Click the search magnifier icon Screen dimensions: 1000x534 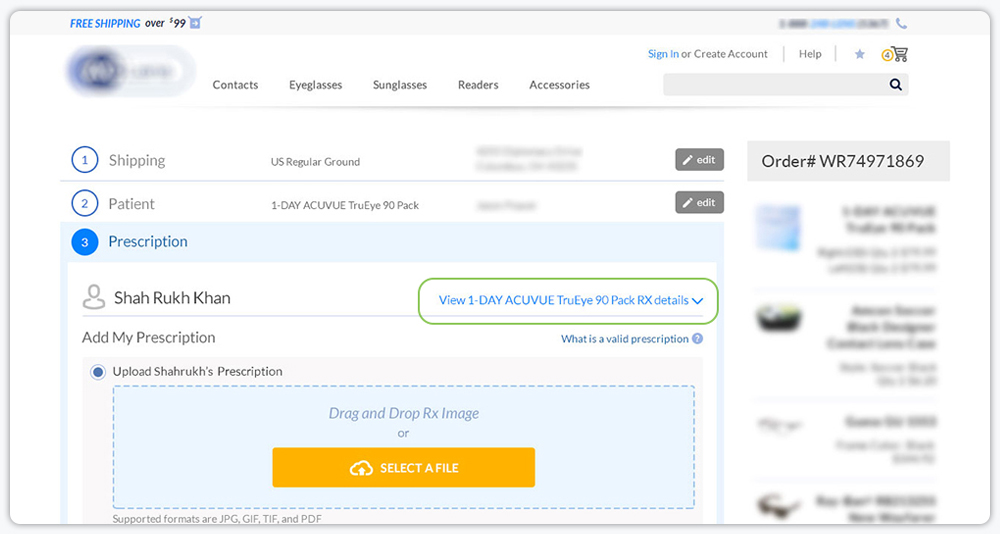895,84
